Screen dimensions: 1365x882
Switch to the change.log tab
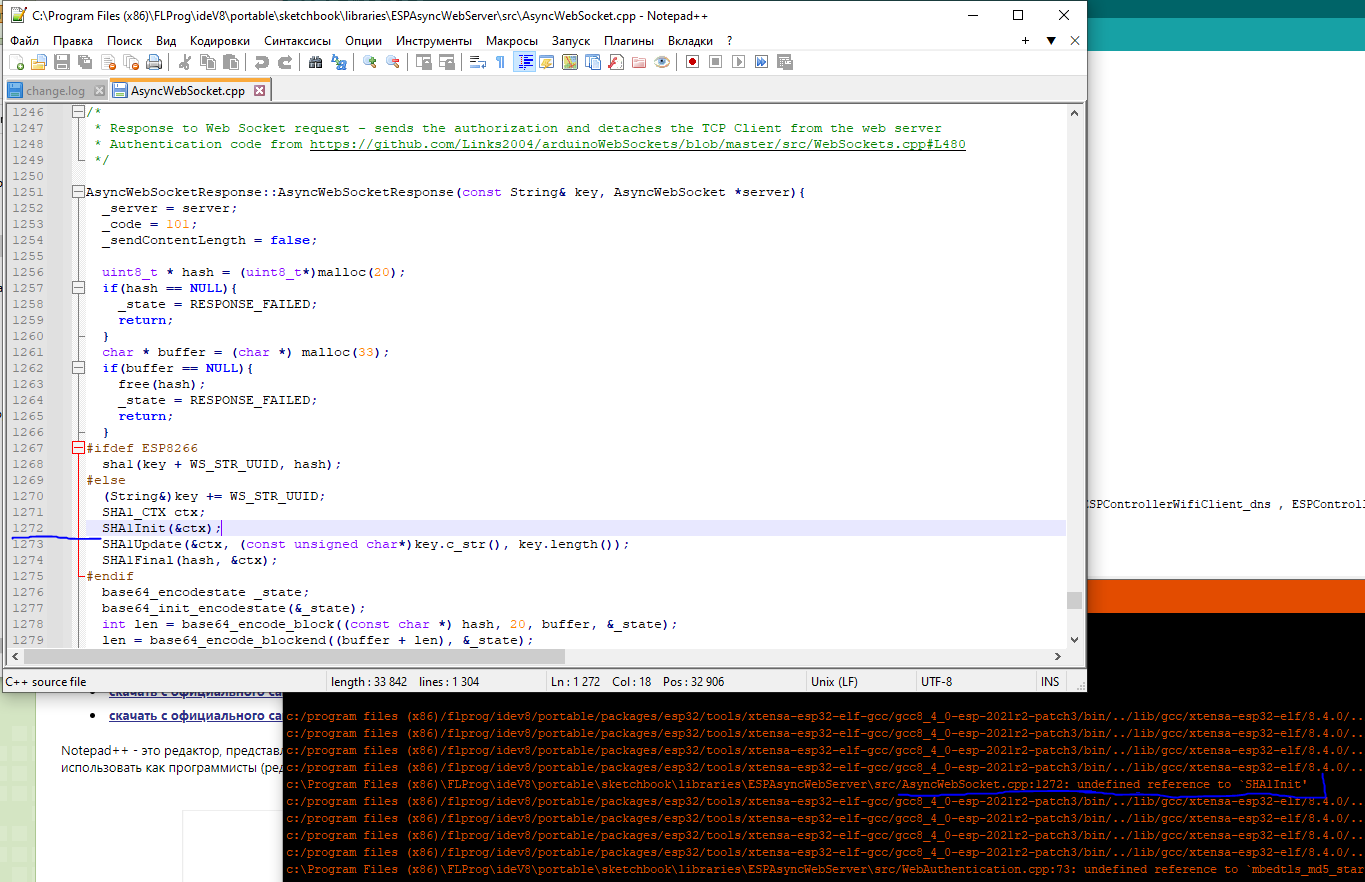[x=55, y=91]
